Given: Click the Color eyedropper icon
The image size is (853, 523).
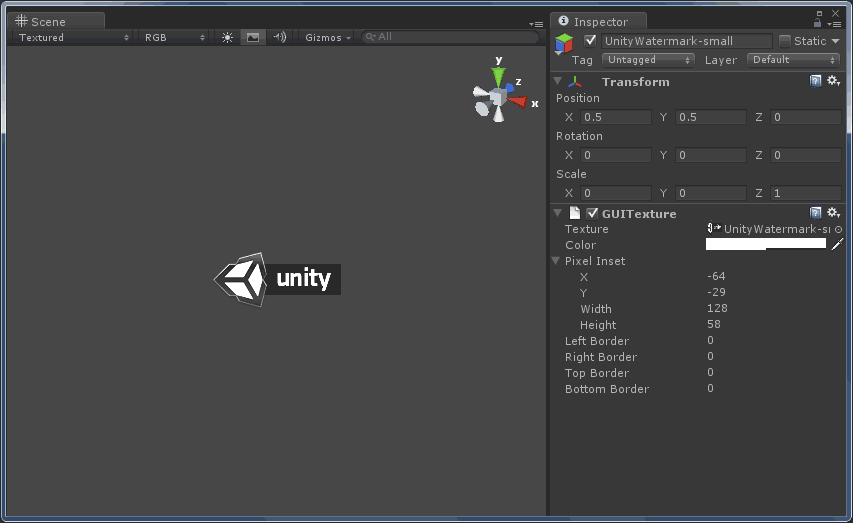Looking at the screenshot, I should 837,244.
